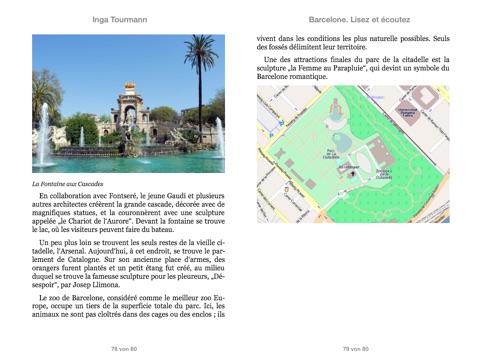Click the museum shield icon on map
The height and width of the screenshot is (360, 480).
[286, 189]
